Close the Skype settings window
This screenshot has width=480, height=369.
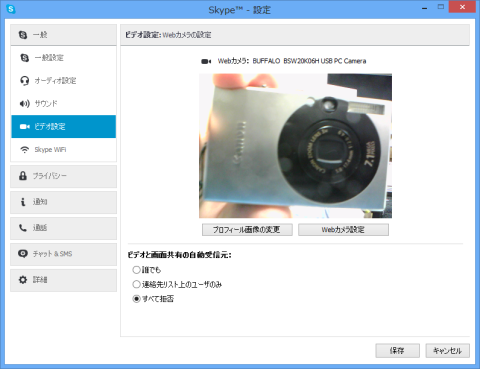click(462, 7)
